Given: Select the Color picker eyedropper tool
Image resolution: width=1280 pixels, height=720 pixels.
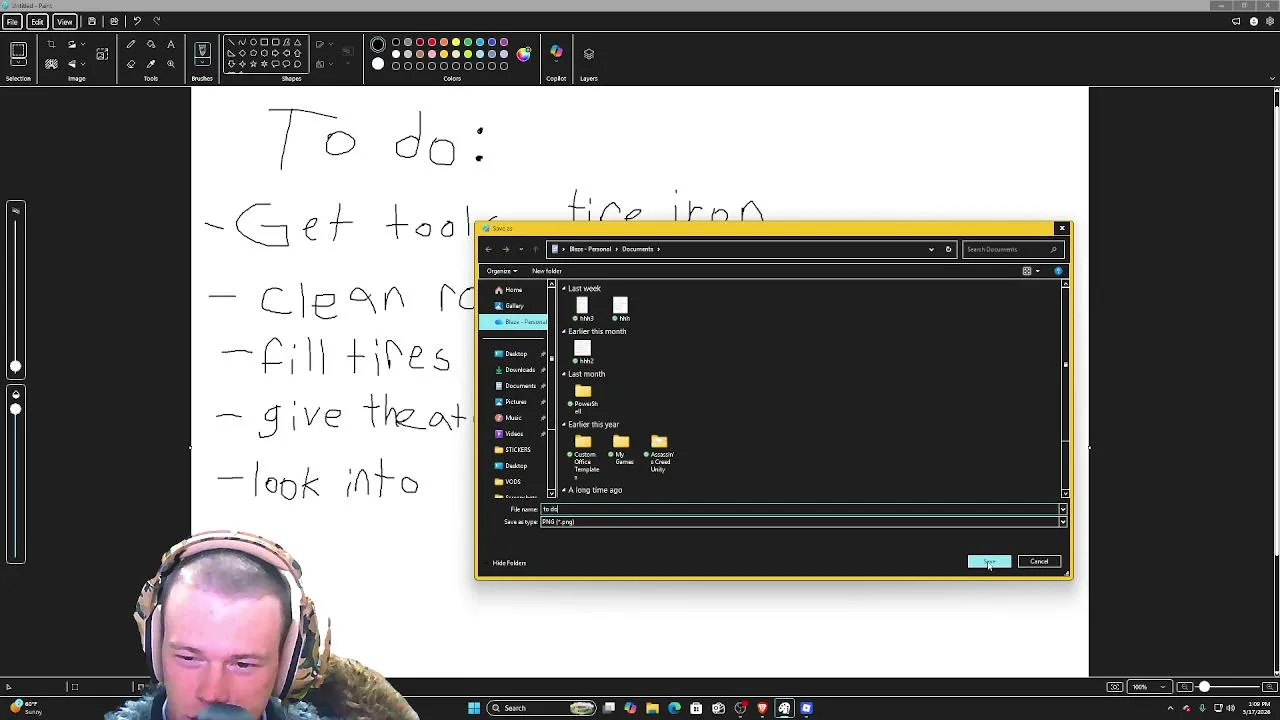Looking at the screenshot, I should point(151,64).
